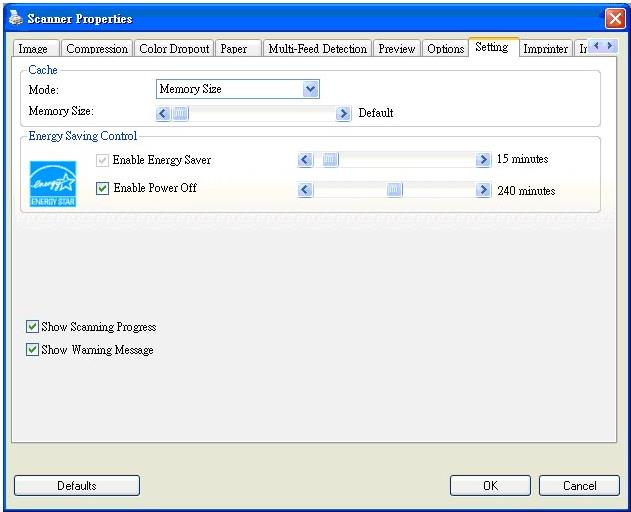Open the Cache Mode dropdown

coord(238,89)
